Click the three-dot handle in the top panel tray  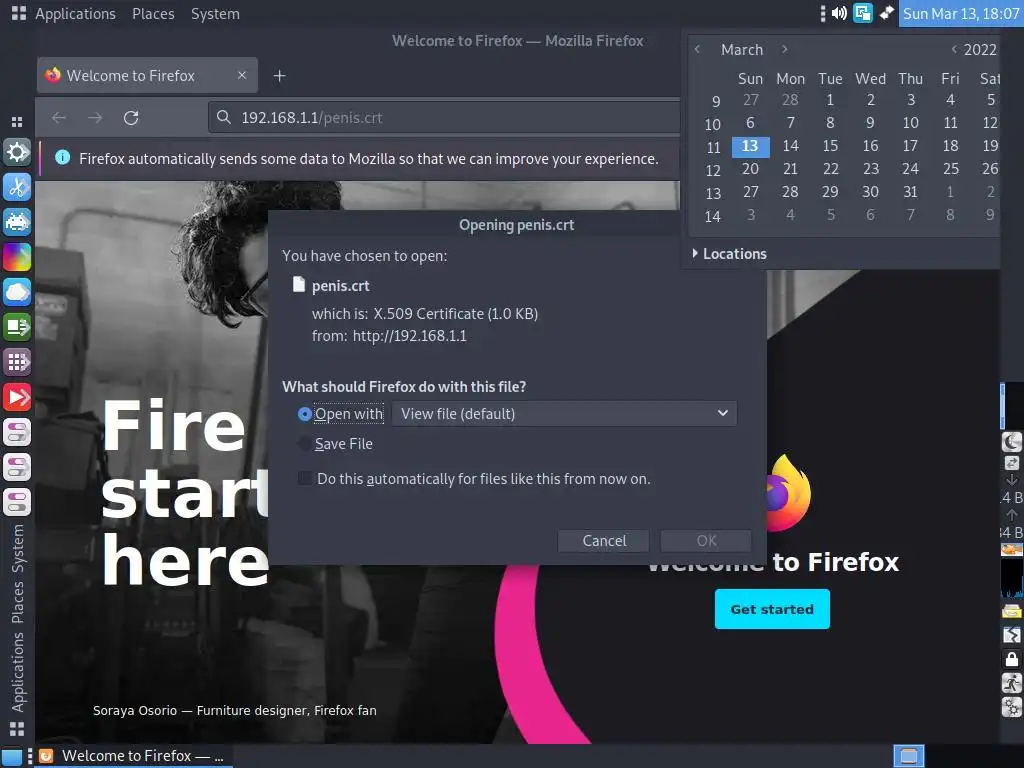pos(823,13)
